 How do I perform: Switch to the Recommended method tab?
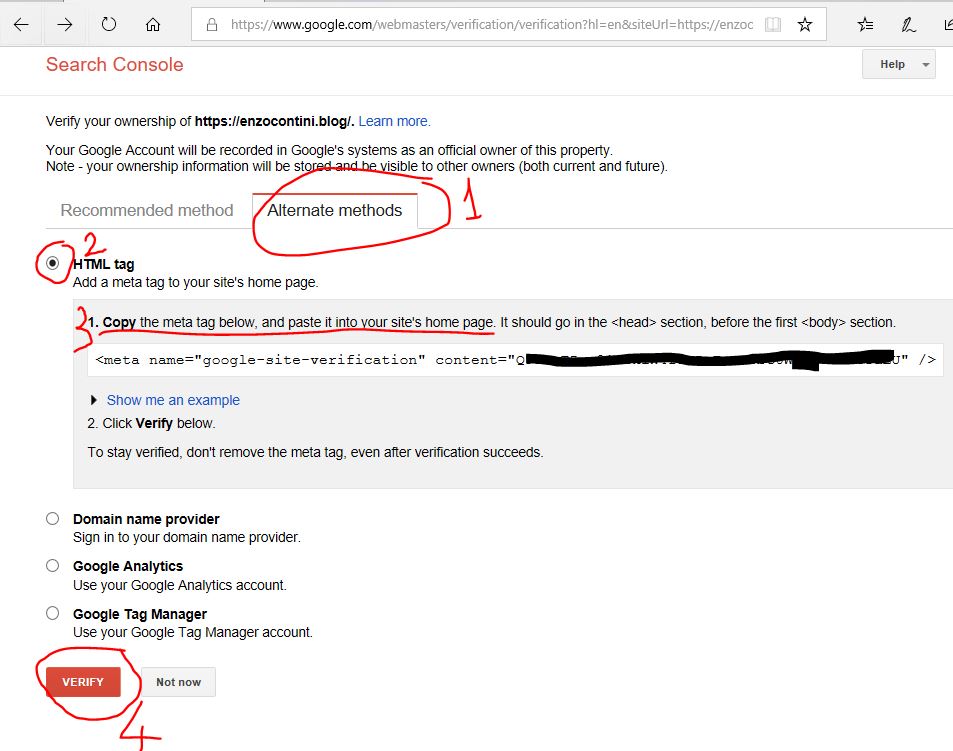tap(147, 211)
